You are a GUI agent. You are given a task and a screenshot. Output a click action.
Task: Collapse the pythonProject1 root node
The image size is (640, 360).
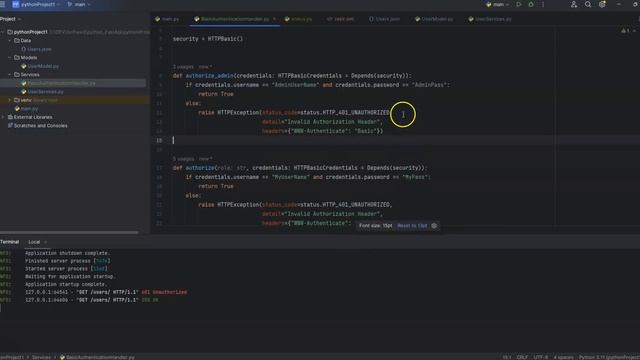click(x=3, y=32)
